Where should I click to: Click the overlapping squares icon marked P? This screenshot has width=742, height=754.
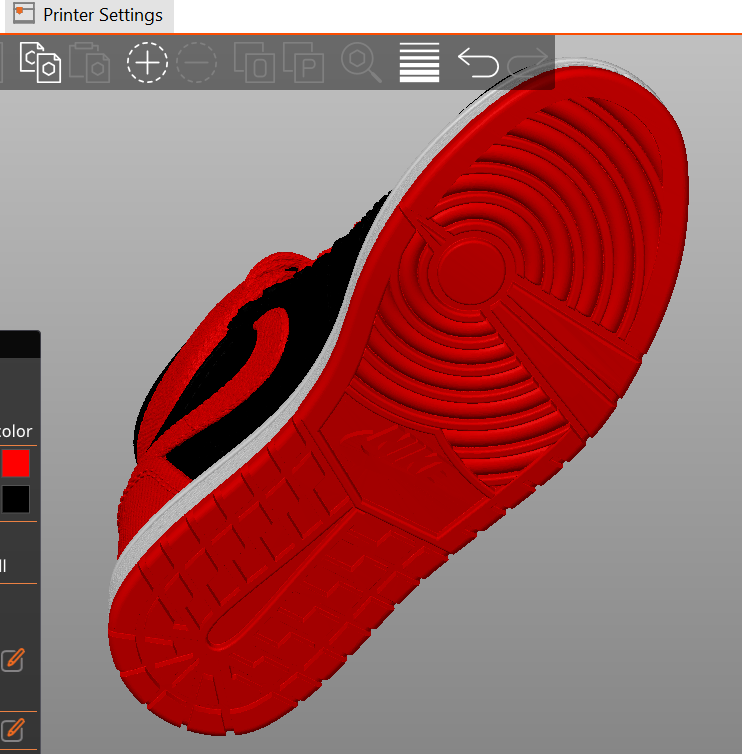(x=304, y=63)
